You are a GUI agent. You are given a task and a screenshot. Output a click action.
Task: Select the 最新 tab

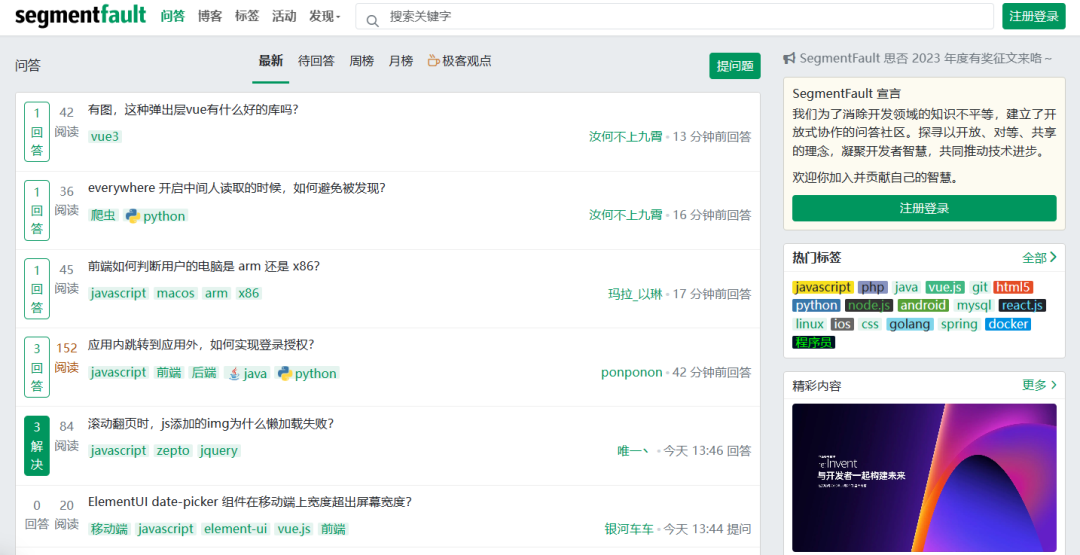[271, 61]
